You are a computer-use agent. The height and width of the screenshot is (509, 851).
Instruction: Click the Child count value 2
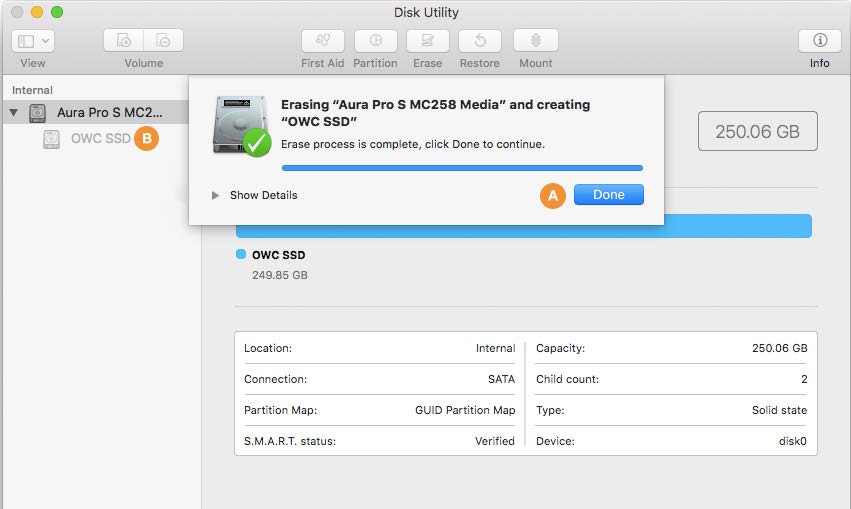[x=804, y=379]
